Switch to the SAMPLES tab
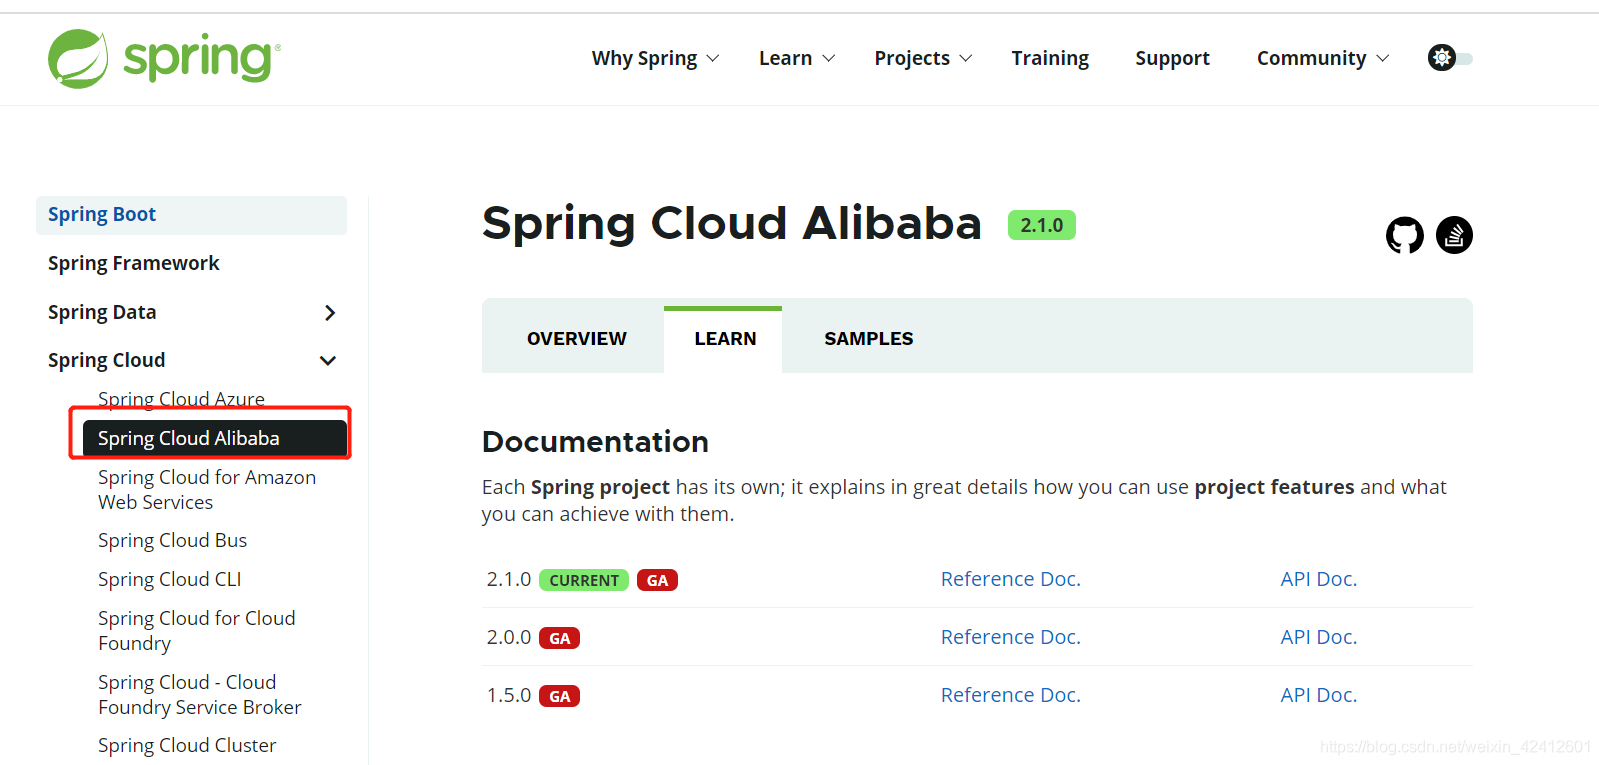The height and width of the screenshot is (765, 1599). click(x=869, y=339)
